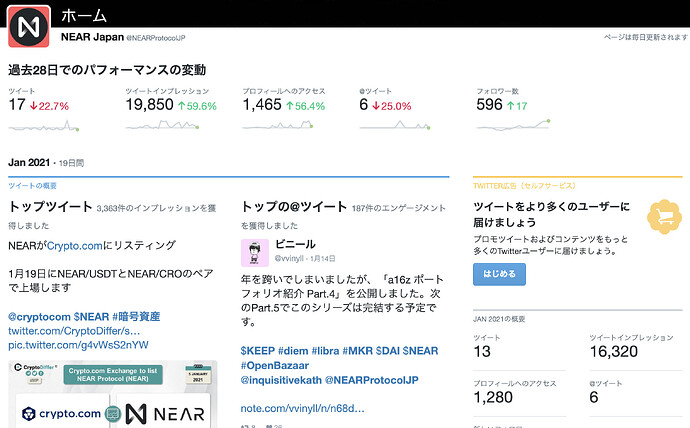The height and width of the screenshot is (428, 690).
Task: Click the JAN 2021の概要 label
Action: [499, 319]
